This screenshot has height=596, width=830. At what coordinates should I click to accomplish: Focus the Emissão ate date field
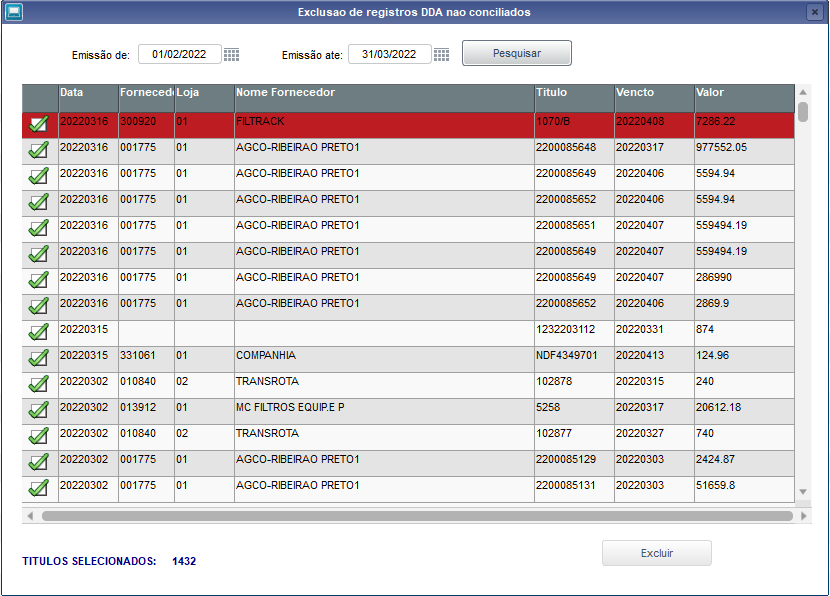tap(390, 54)
